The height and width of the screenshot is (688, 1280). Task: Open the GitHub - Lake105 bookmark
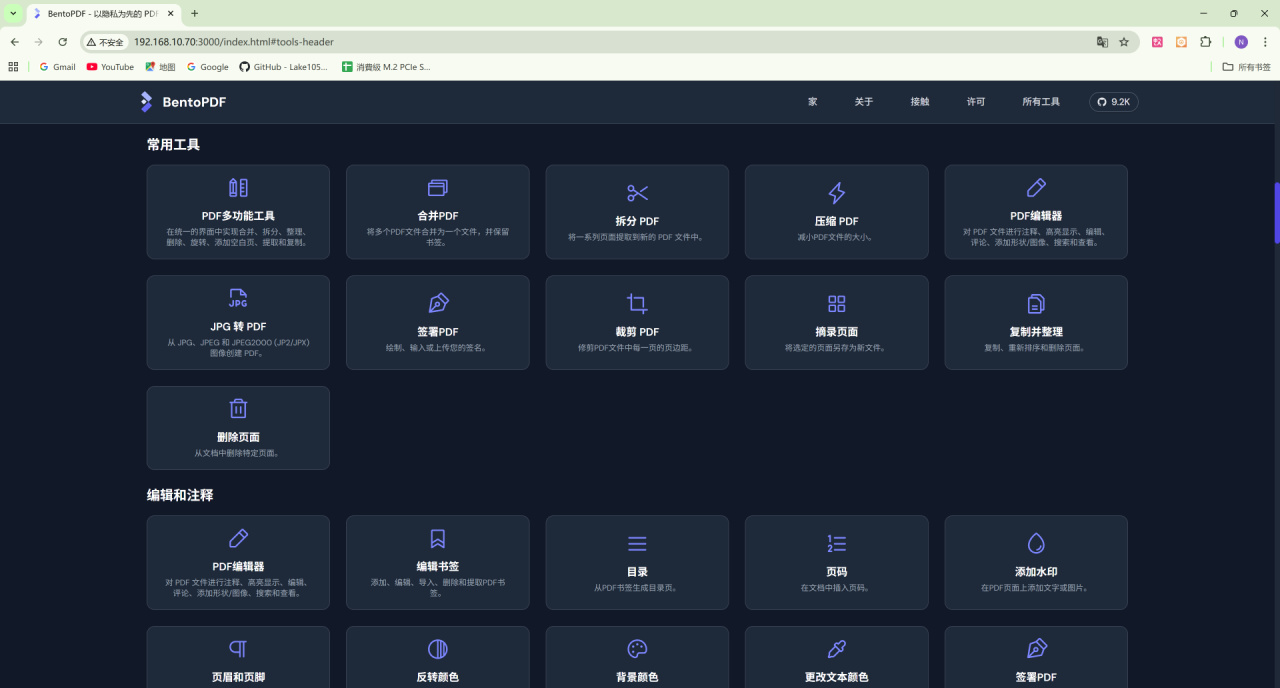[x=283, y=67]
